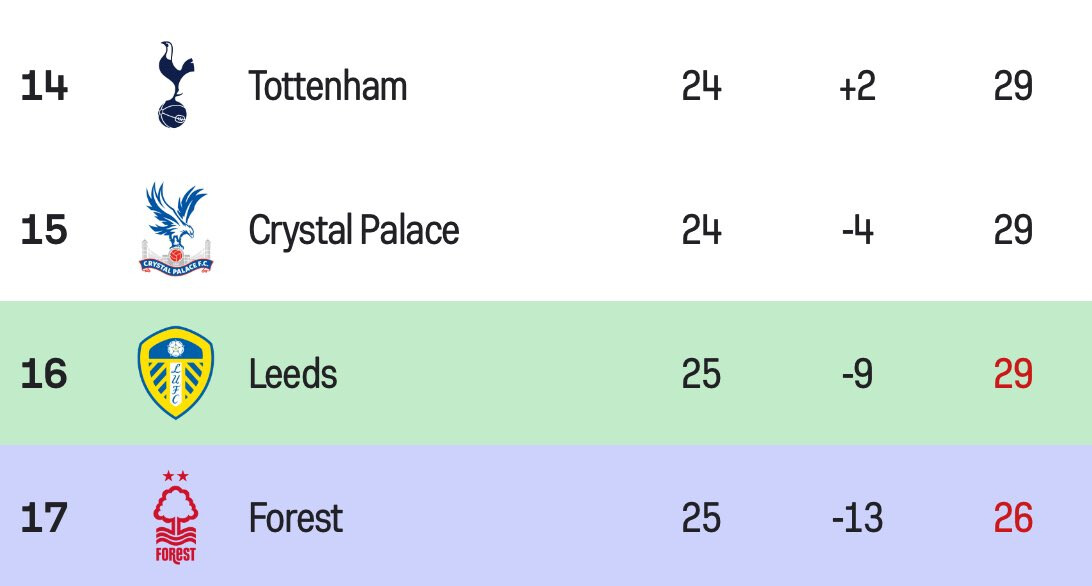Viewport: 1092px width, 586px height.
Task: Click the Nottingham Forest tree crest
Action: pyautogui.click(x=176, y=517)
